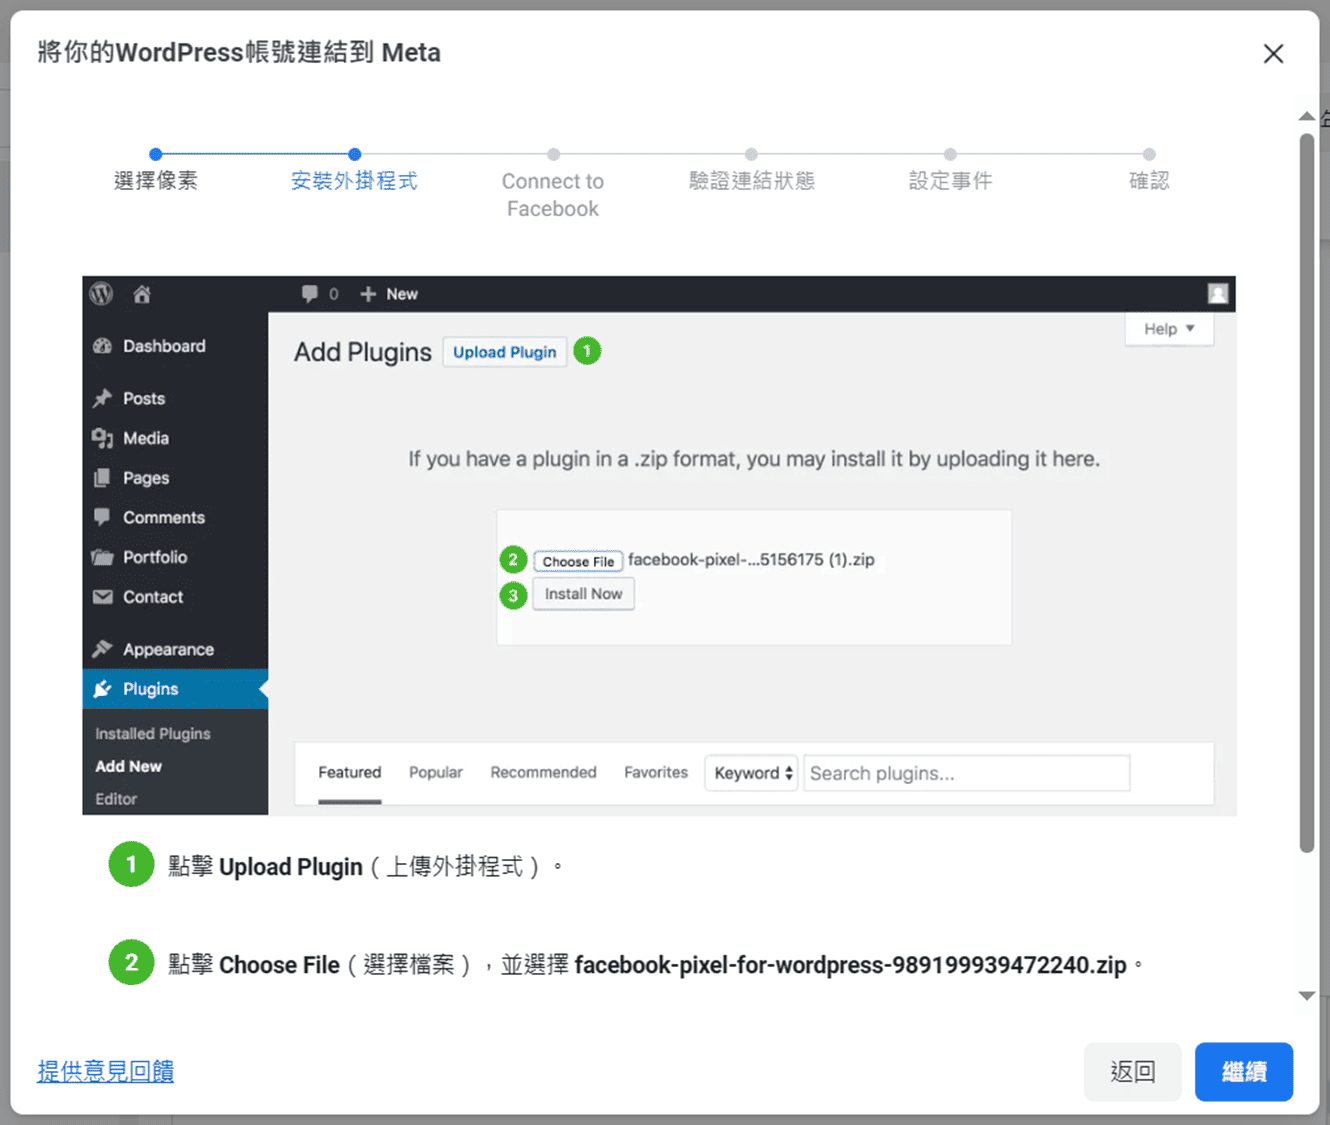
Task: Click the .zip format upload instruction sentence
Action: coord(754,459)
